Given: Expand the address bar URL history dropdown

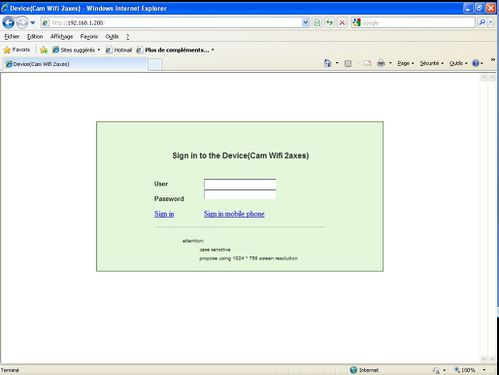Looking at the screenshot, I should [305, 23].
